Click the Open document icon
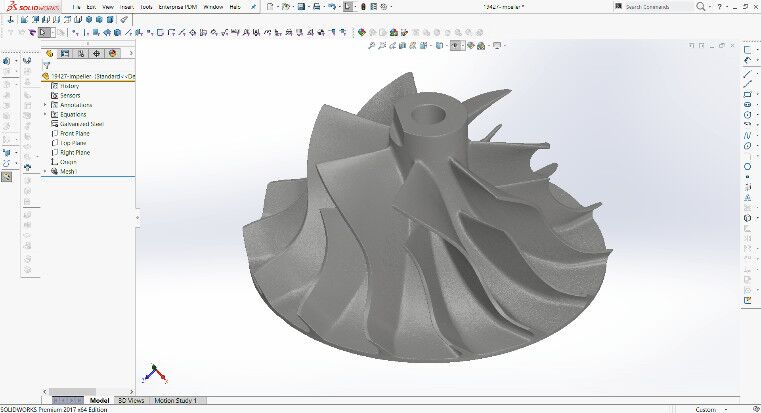Image resolution: width=761 pixels, height=413 pixels. click(x=285, y=7)
